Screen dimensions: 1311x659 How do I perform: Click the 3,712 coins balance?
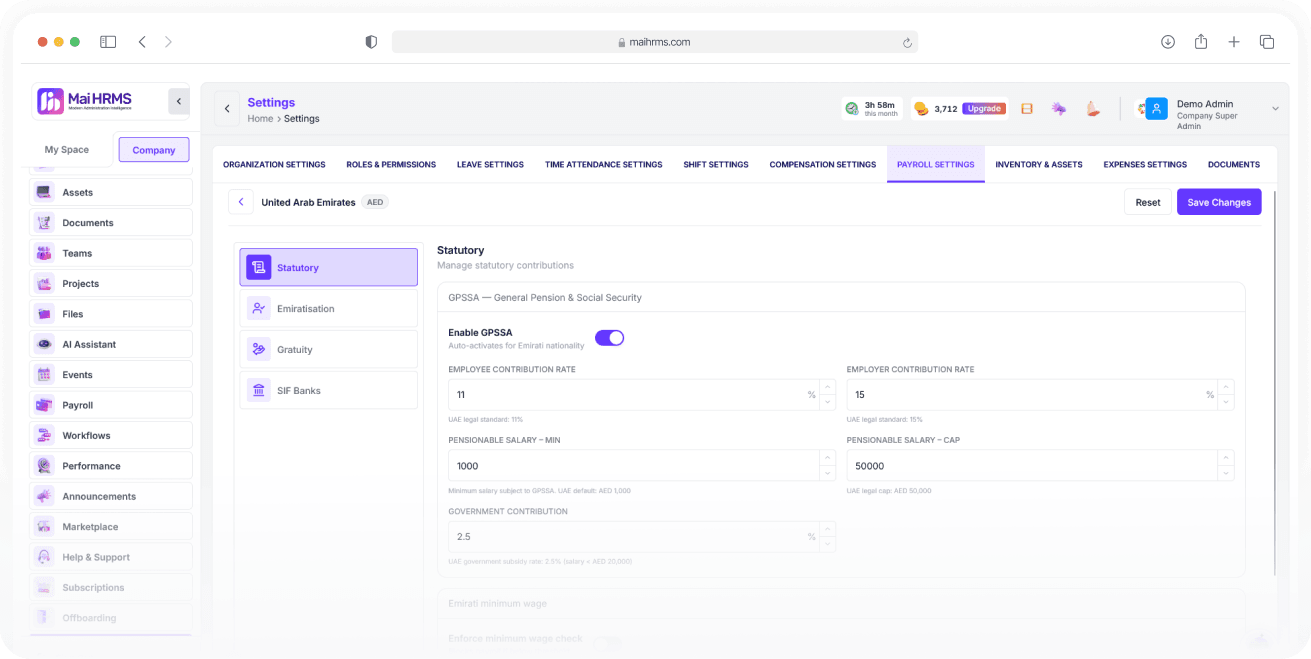tap(936, 109)
